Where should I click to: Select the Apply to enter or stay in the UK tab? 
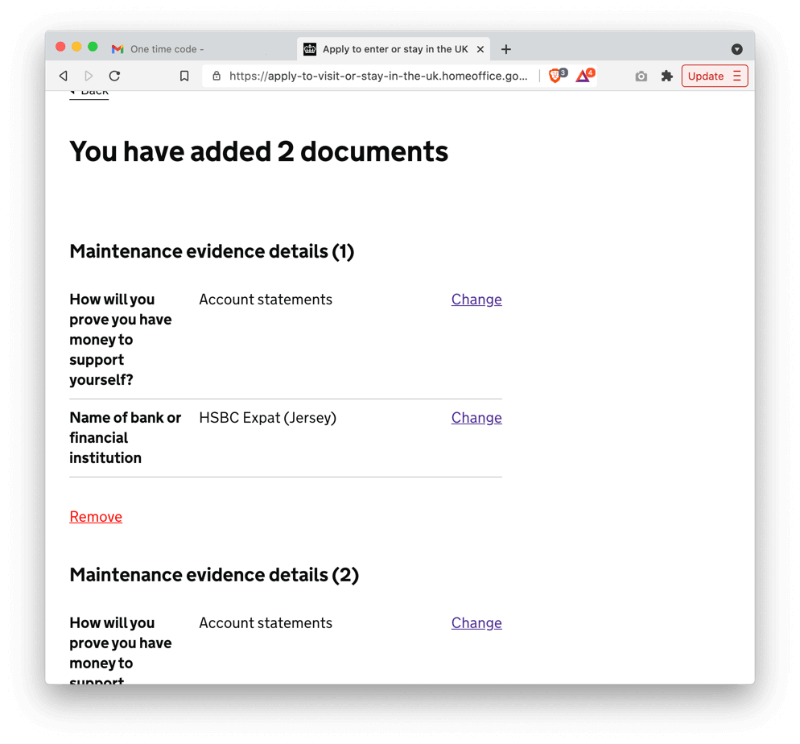[x=394, y=49]
